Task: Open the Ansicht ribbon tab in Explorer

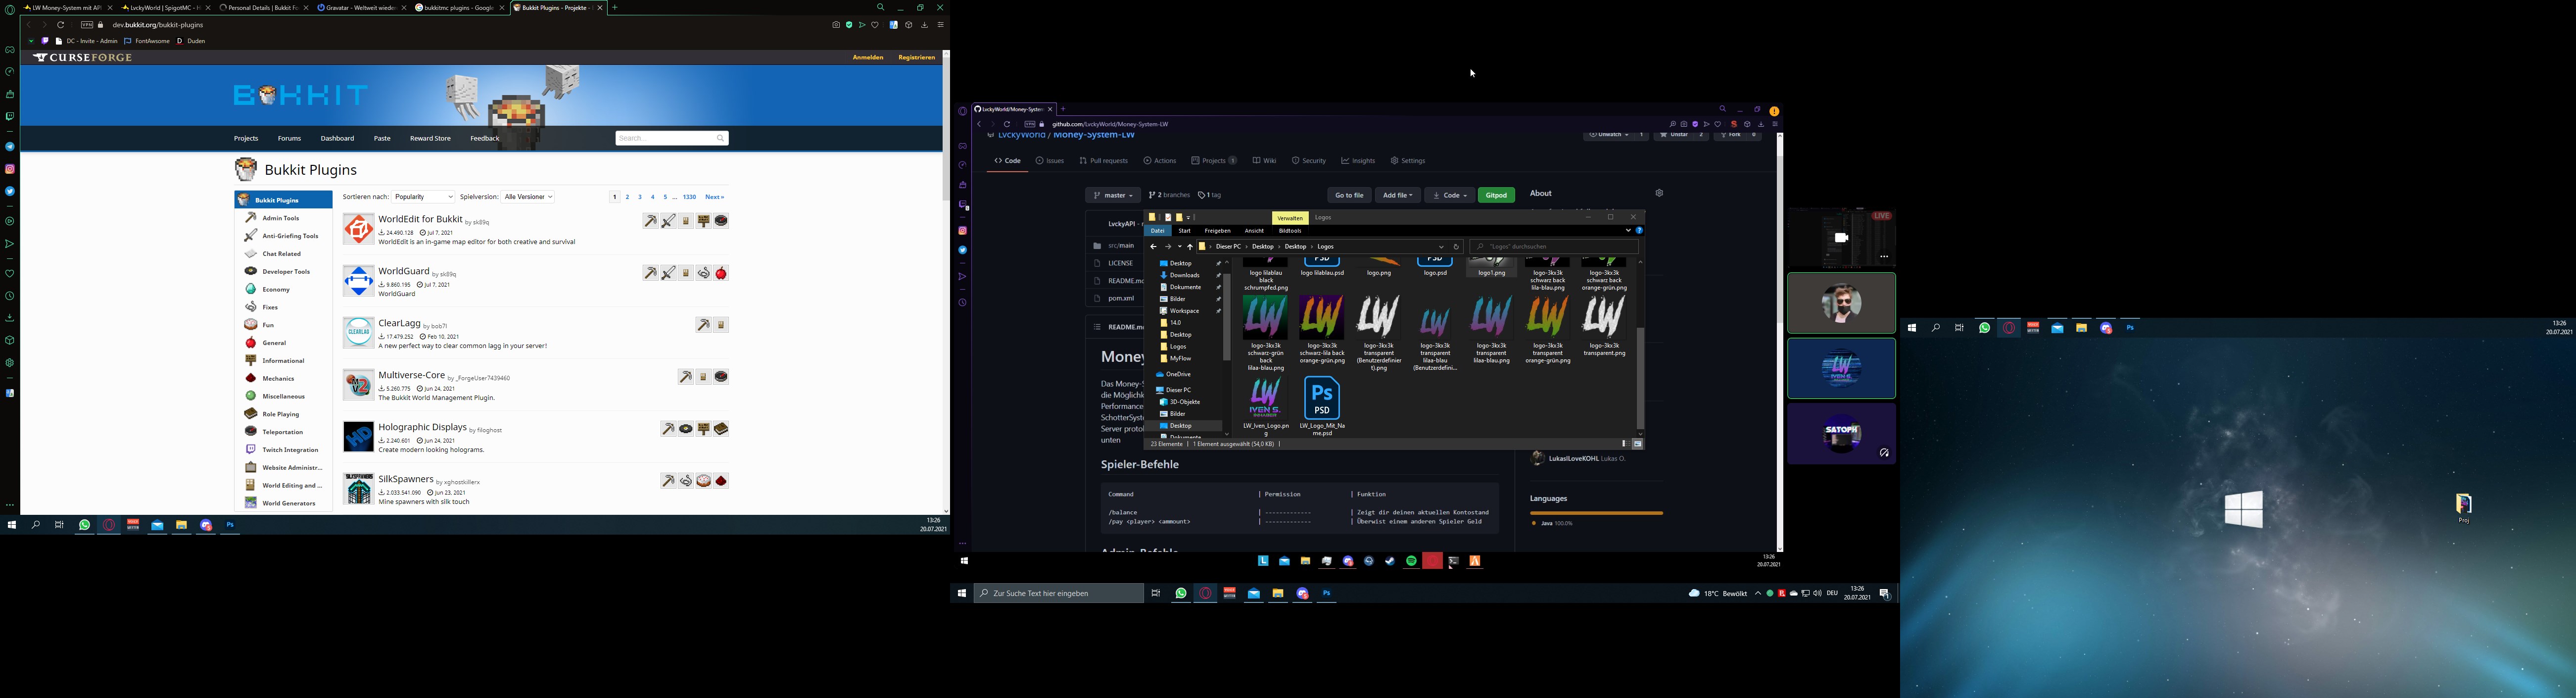Action: pos(1254,231)
